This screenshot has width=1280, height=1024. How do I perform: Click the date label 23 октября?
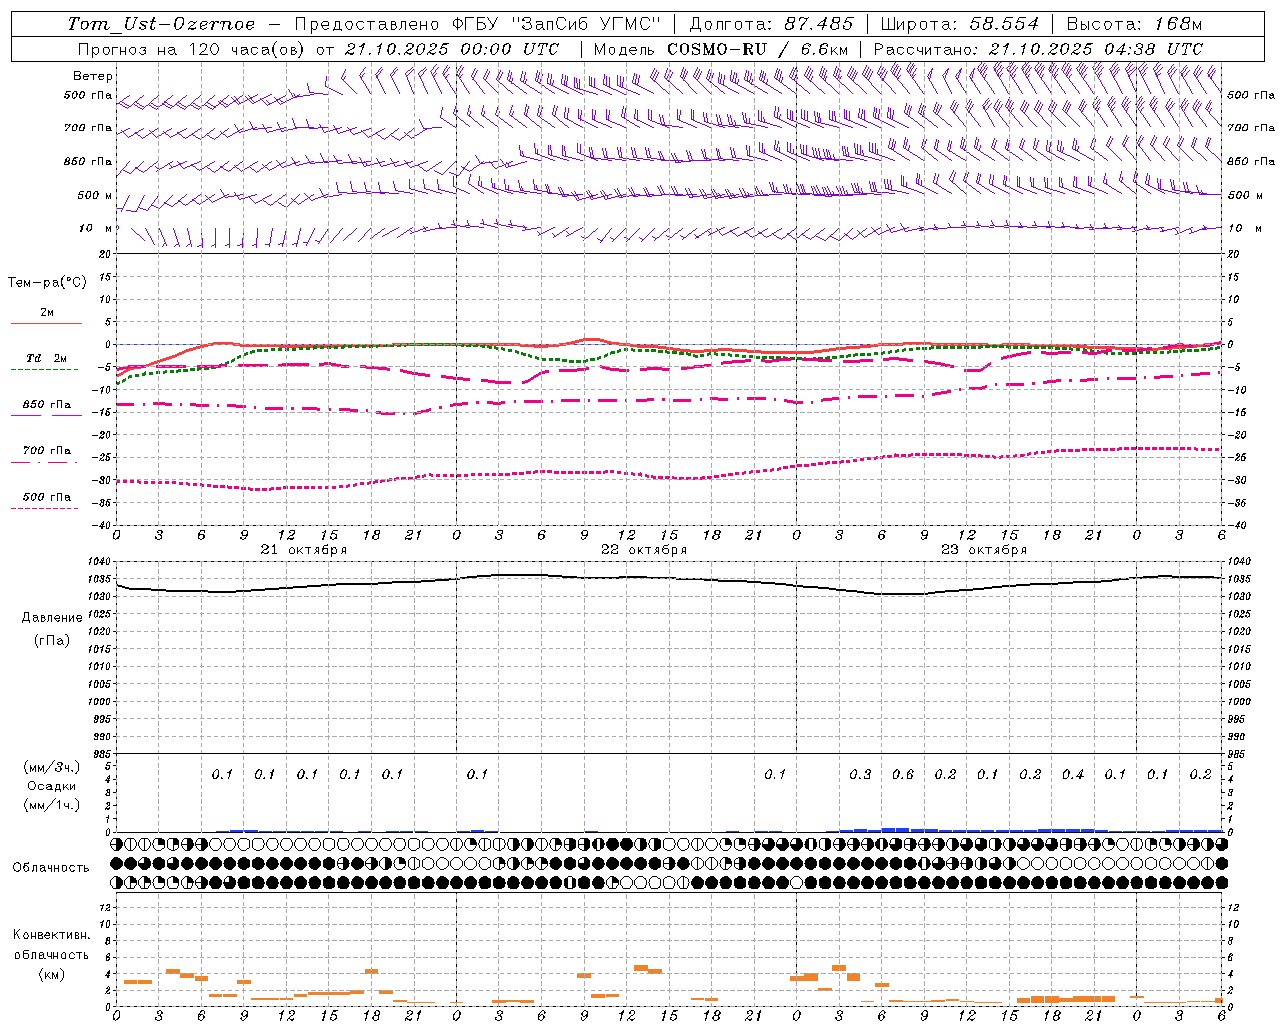click(x=984, y=550)
